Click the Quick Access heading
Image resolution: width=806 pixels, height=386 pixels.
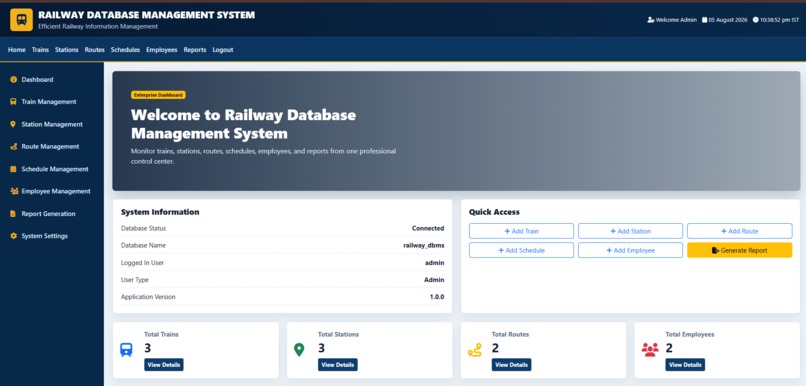[494, 212]
